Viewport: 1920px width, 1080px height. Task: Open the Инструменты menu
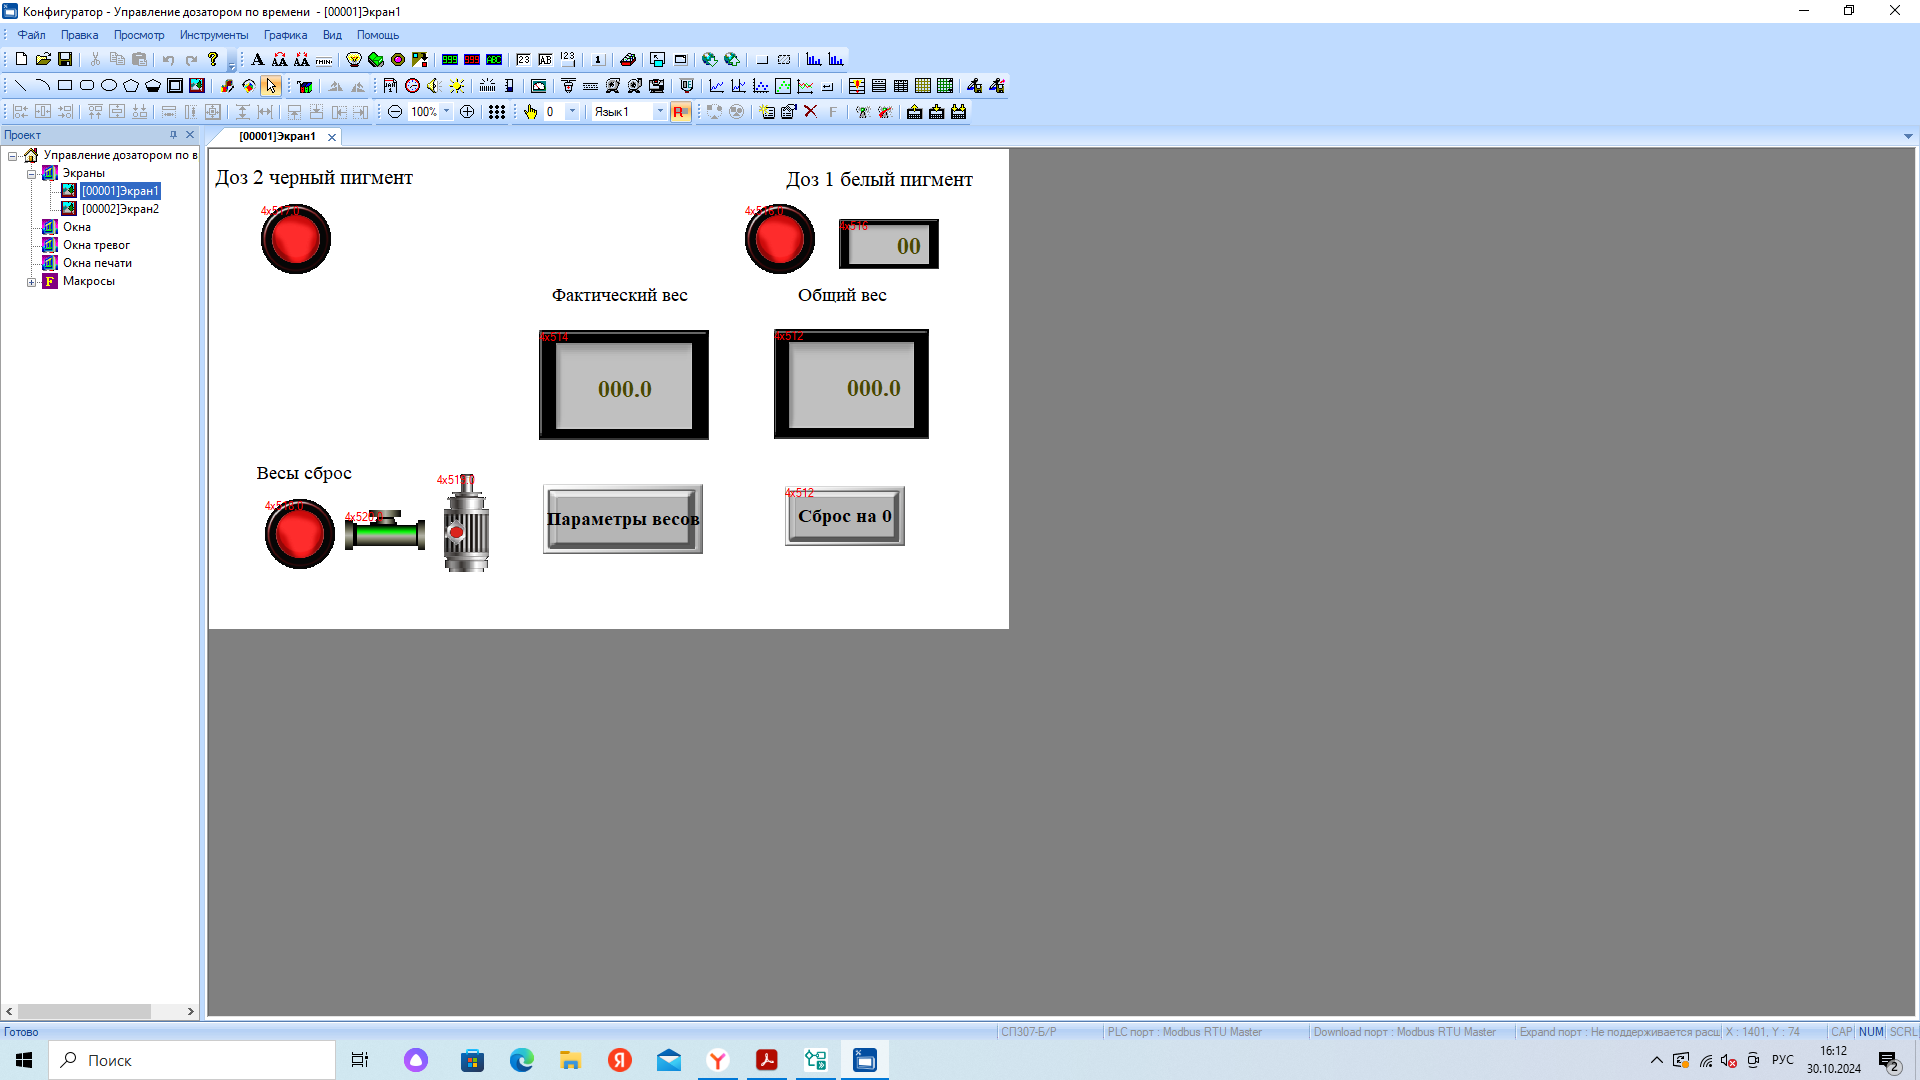213,35
